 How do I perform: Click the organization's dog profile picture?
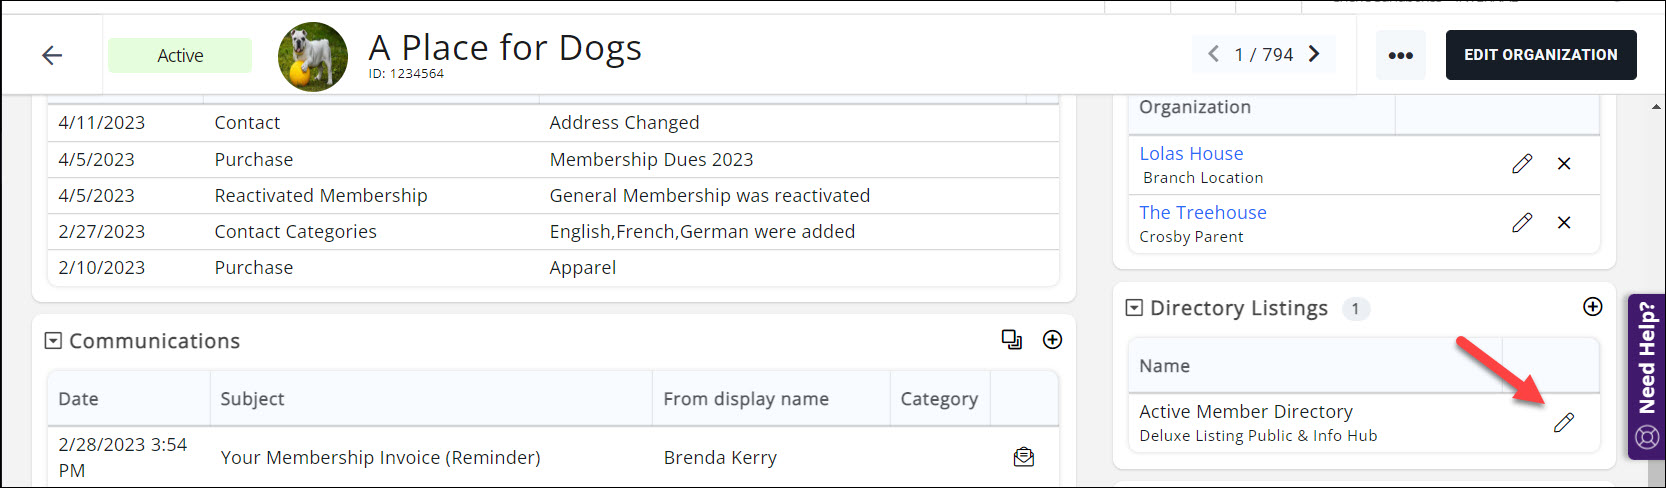click(x=313, y=56)
